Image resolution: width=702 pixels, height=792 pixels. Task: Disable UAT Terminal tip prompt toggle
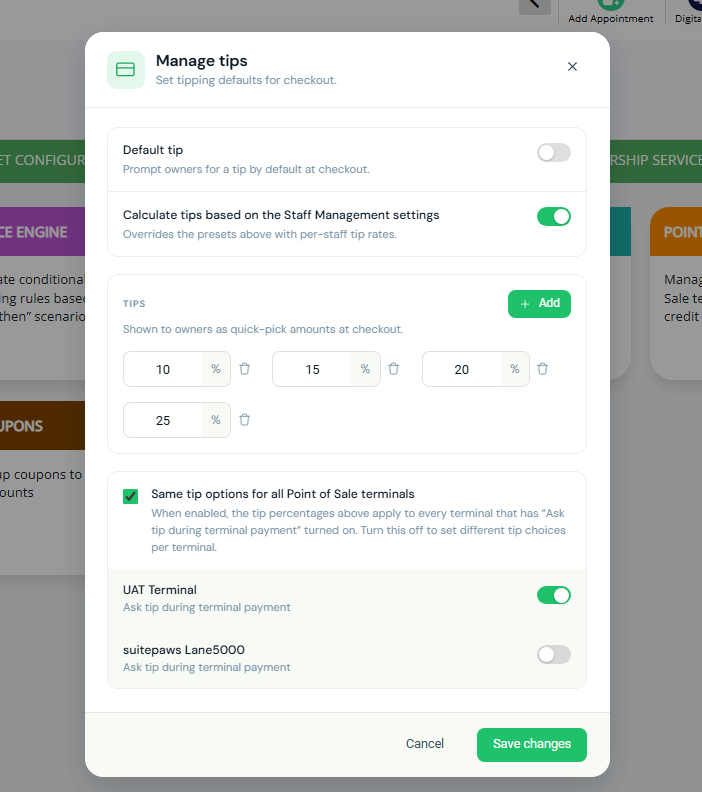[x=554, y=595]
